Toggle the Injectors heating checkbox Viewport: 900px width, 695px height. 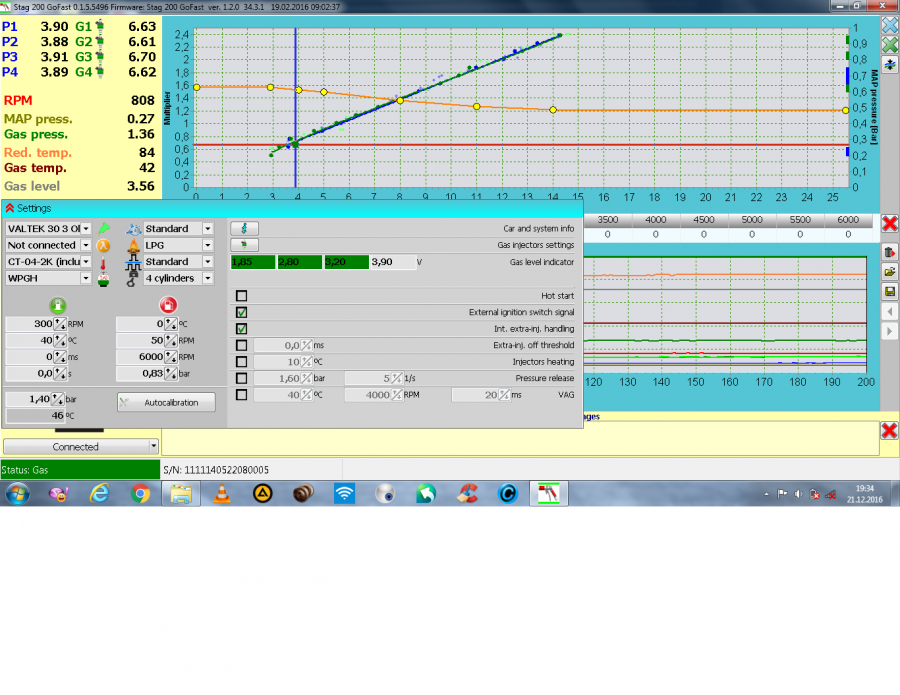point(241,361)
